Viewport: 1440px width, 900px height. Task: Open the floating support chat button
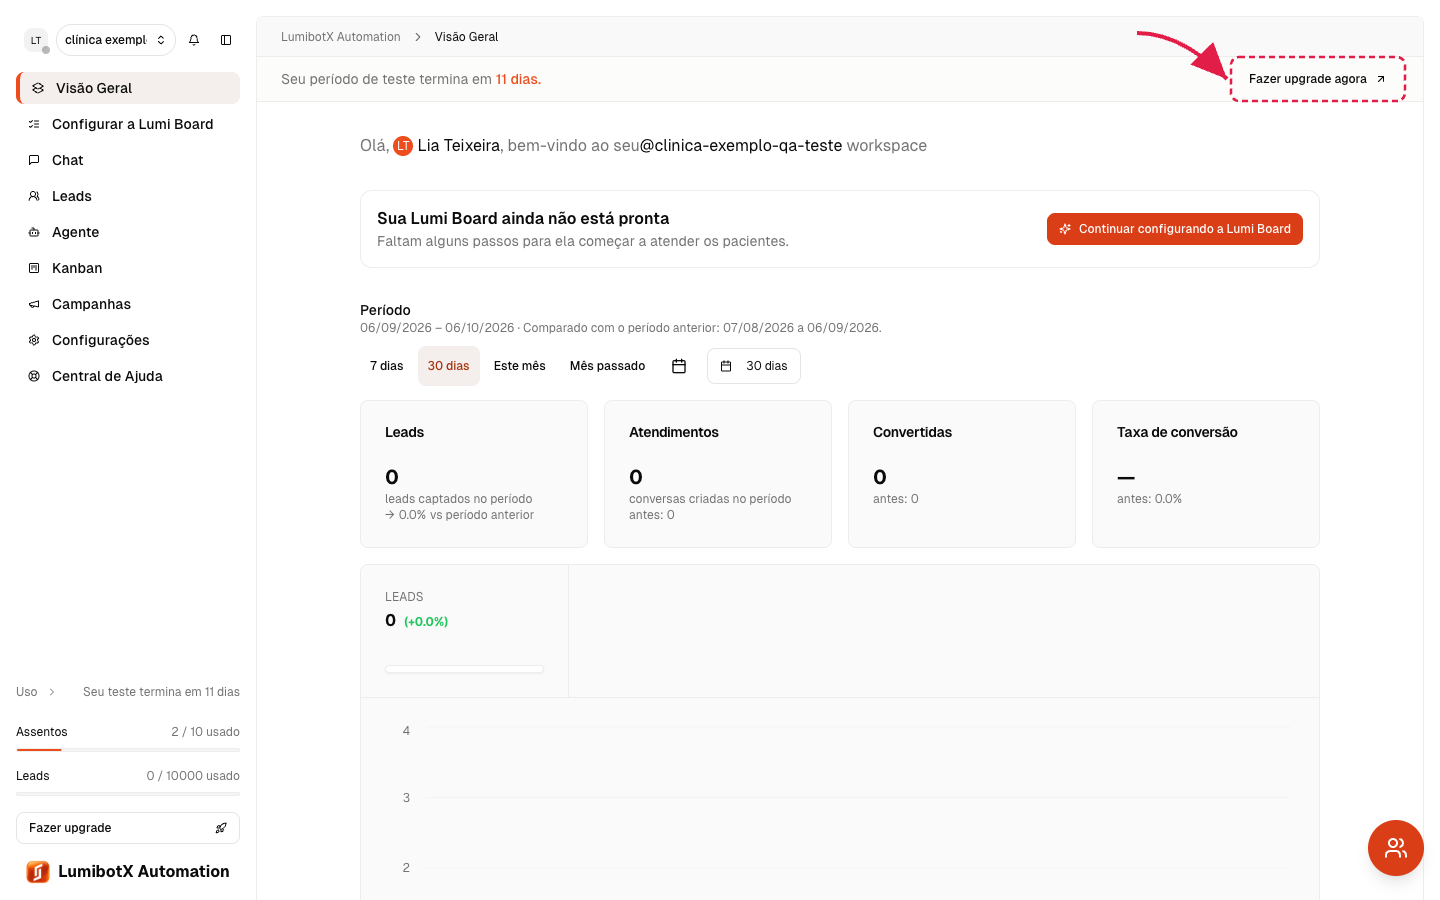pos(1395,848)
